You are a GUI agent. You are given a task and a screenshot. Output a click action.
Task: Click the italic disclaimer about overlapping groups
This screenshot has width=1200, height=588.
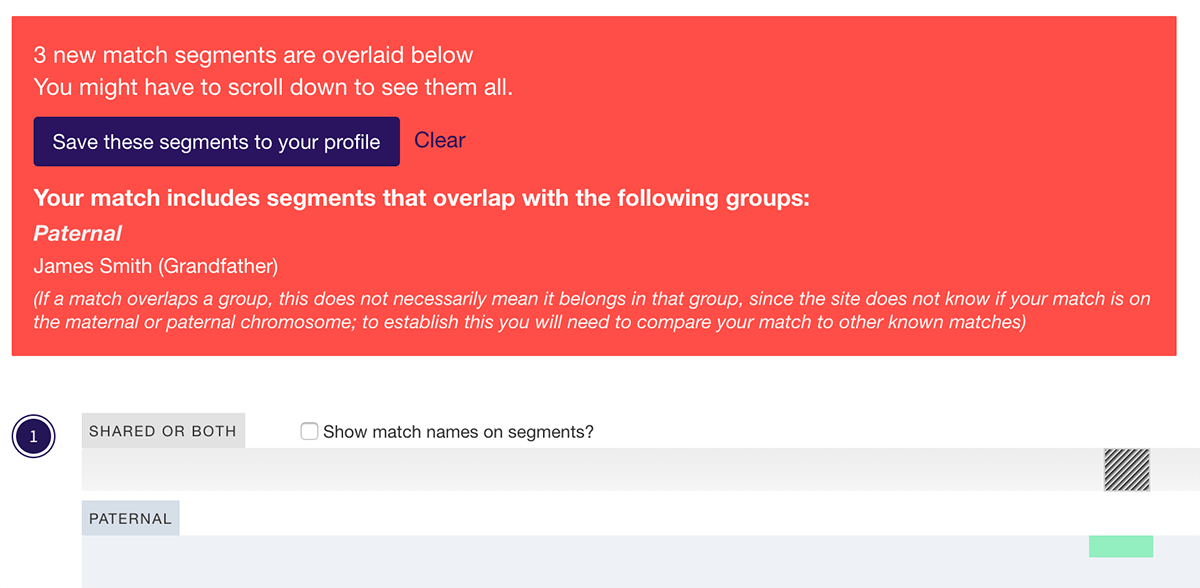(590, 310)
